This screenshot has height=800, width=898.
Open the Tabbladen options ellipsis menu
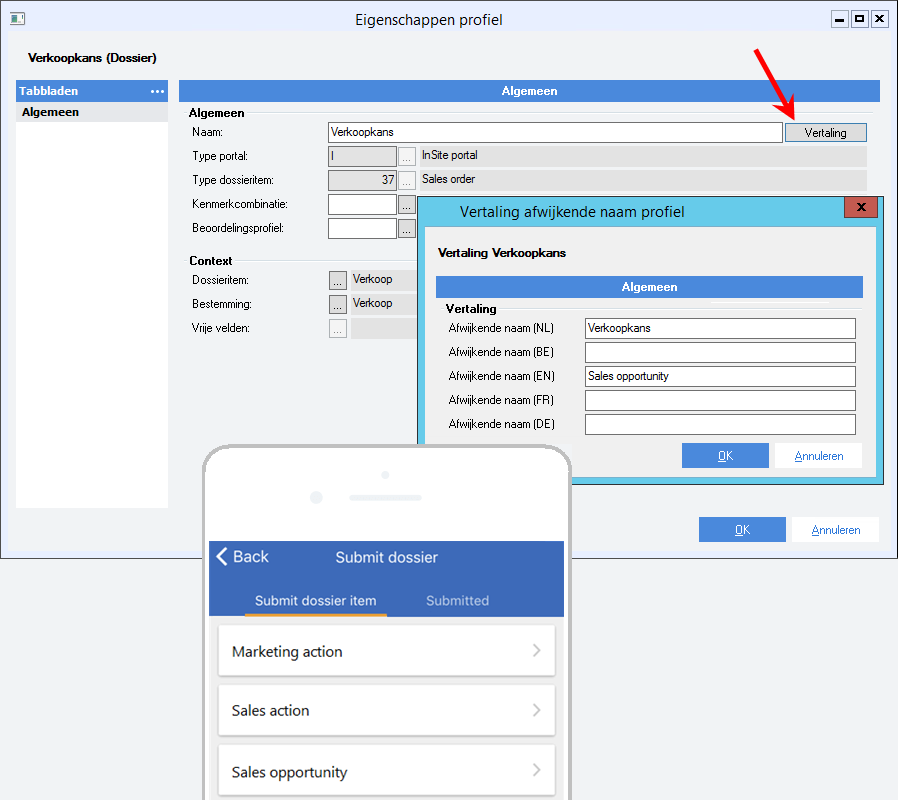tap(157, 91)
